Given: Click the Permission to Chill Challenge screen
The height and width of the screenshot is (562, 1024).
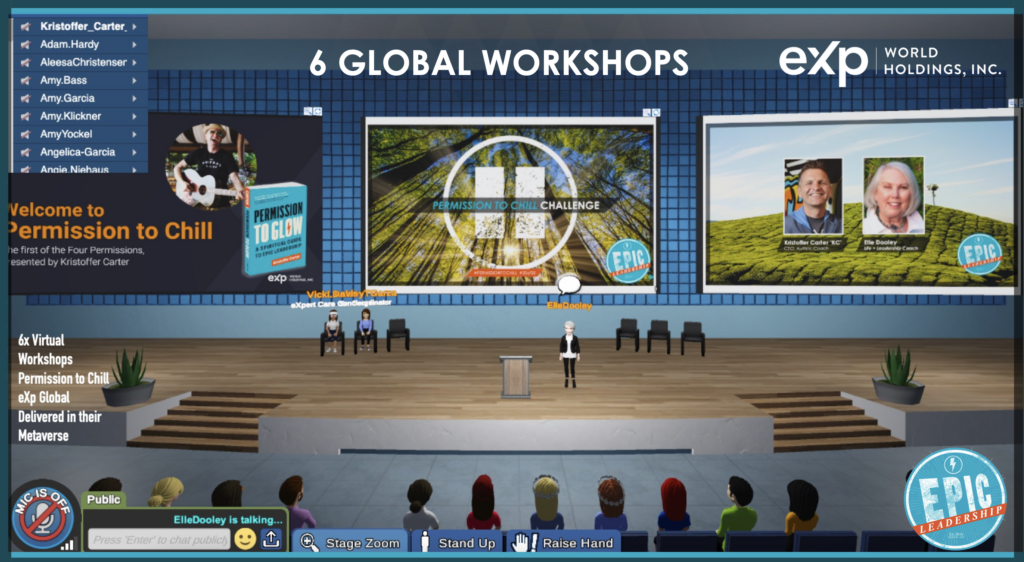Looking at the screenshot, I should pos(510,204).
